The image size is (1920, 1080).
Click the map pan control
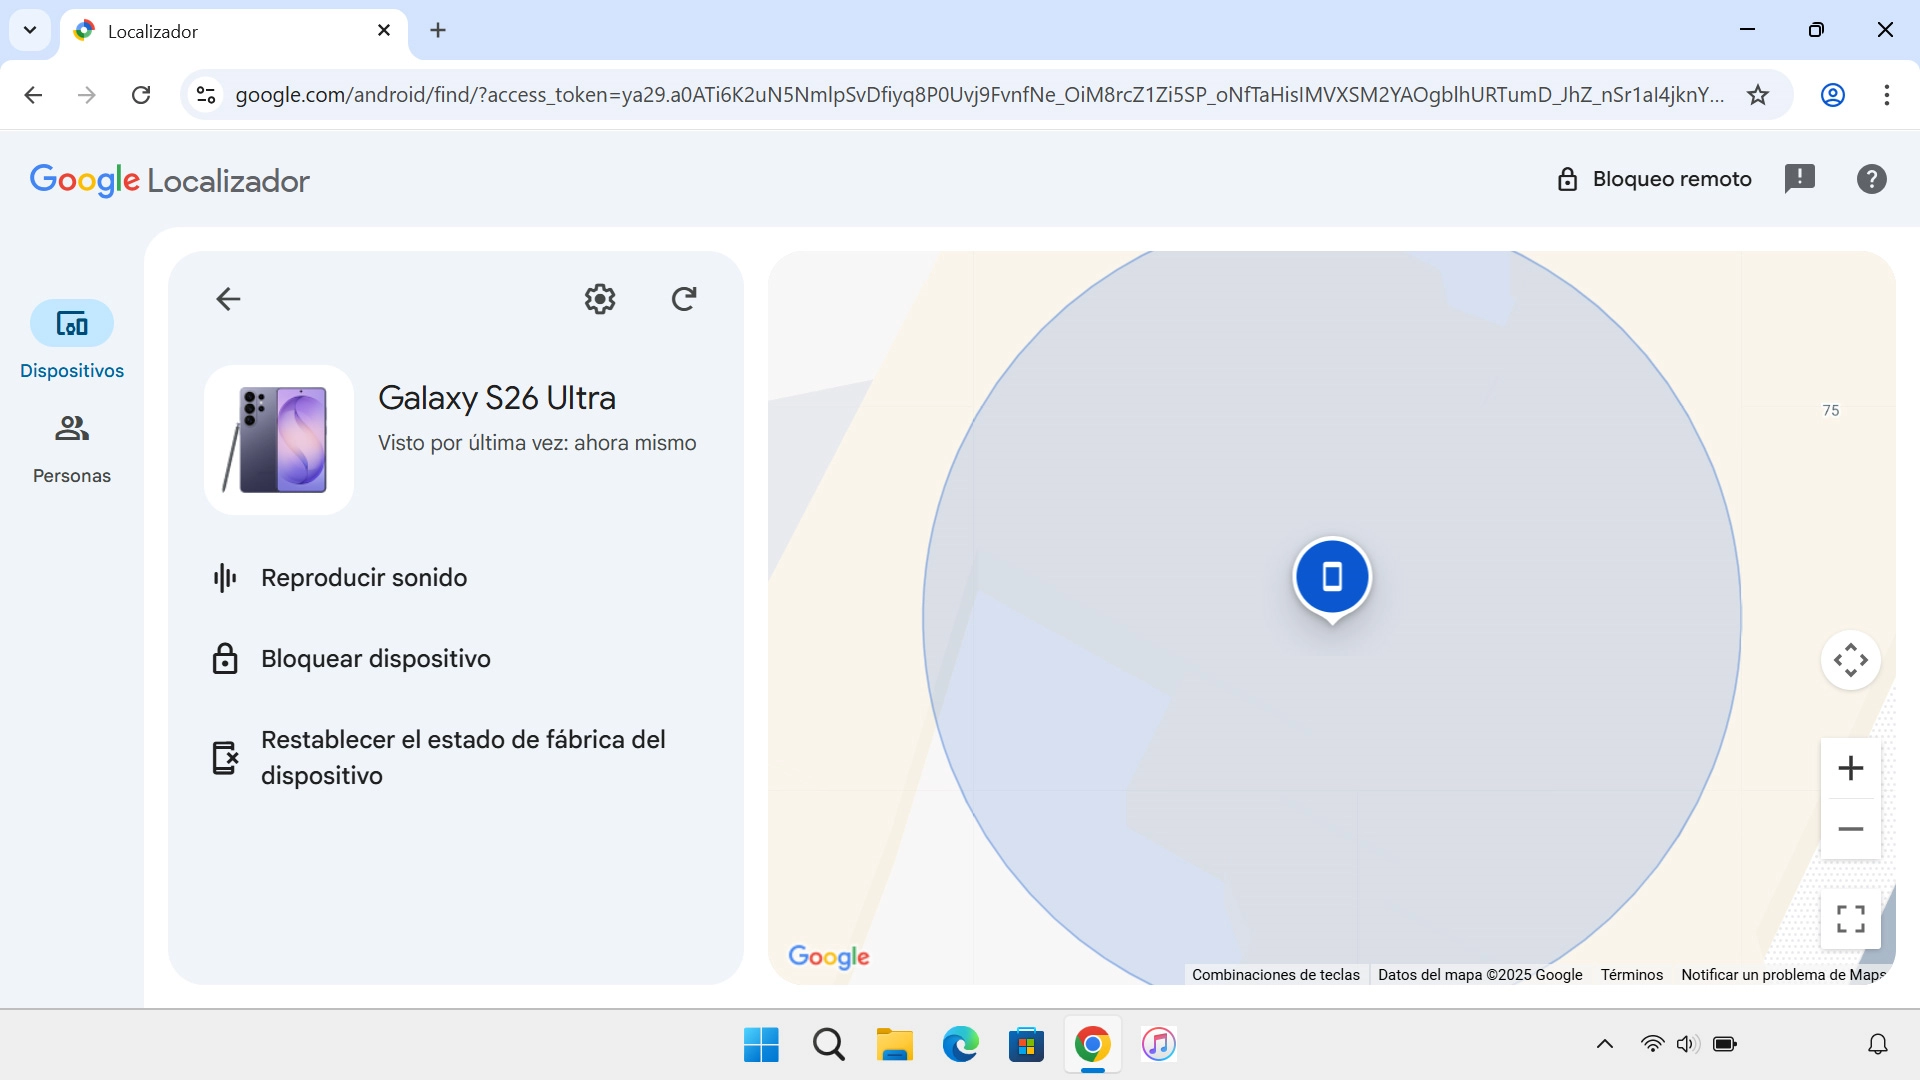pos(1850,660)
